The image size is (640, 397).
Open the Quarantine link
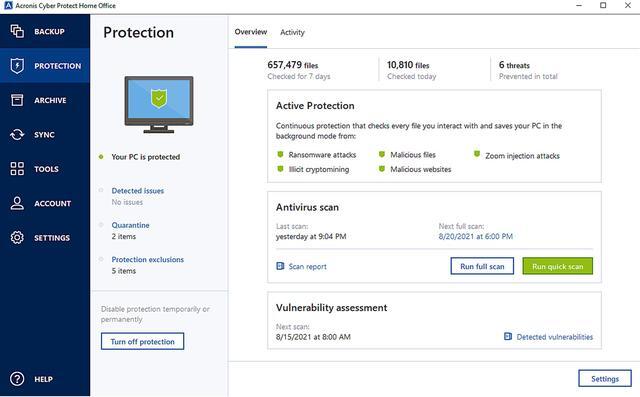(x=131, y=225)
